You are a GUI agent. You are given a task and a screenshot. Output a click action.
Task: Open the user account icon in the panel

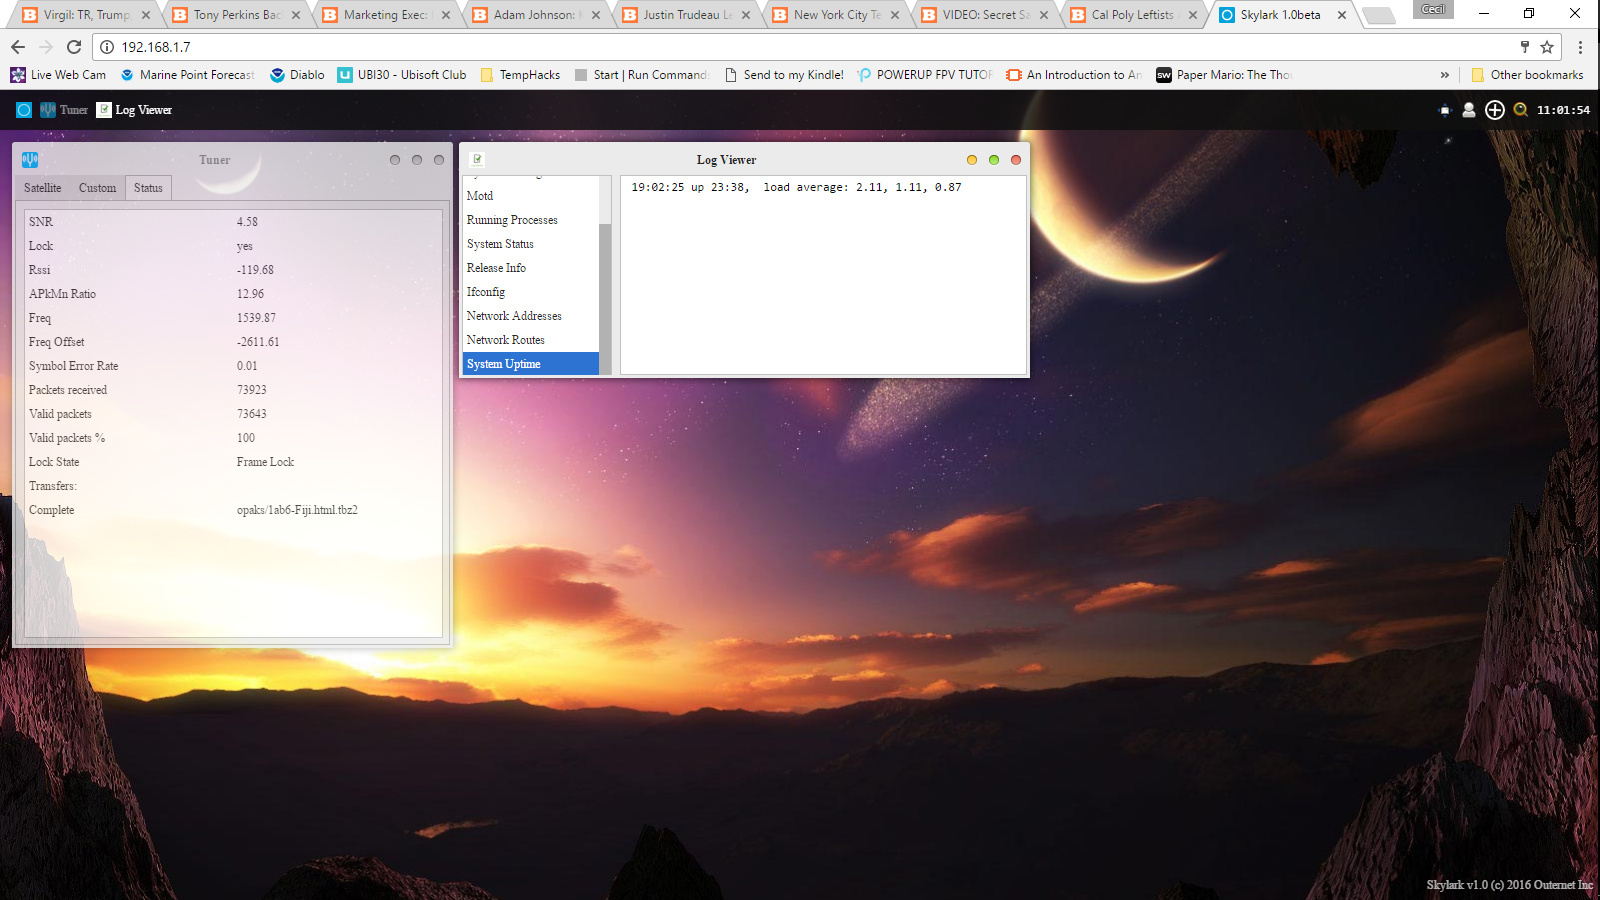[1468, 110]
